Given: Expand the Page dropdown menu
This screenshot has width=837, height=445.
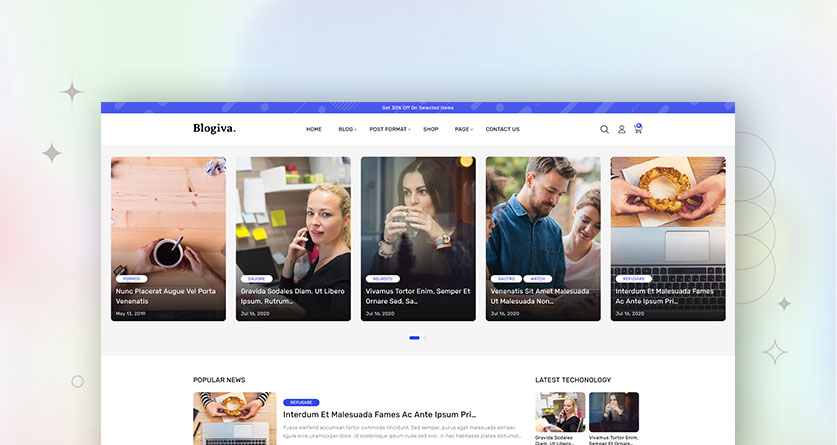Looking at the screenshot, I should 462,129.
